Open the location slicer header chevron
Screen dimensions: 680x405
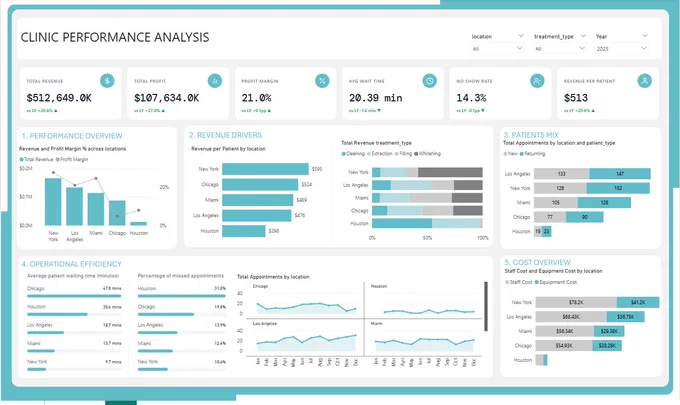click(x=520, y=36)
